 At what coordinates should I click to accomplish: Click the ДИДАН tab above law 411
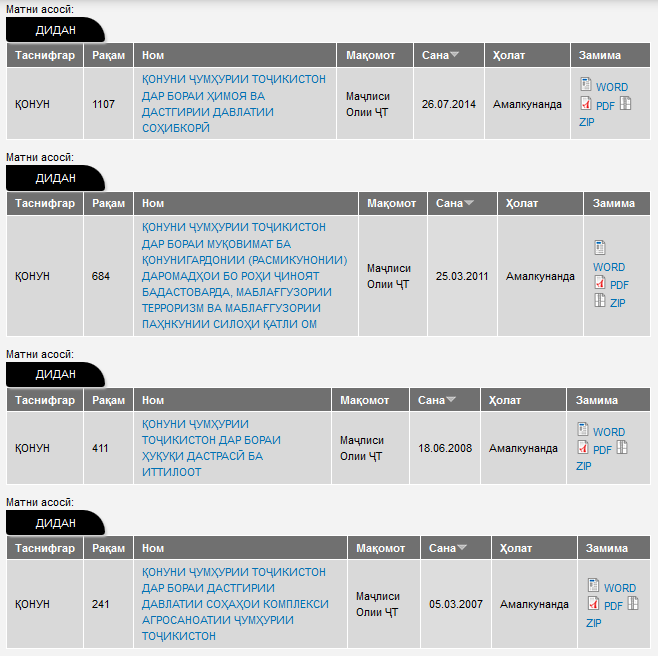click(x=55, y=374)
